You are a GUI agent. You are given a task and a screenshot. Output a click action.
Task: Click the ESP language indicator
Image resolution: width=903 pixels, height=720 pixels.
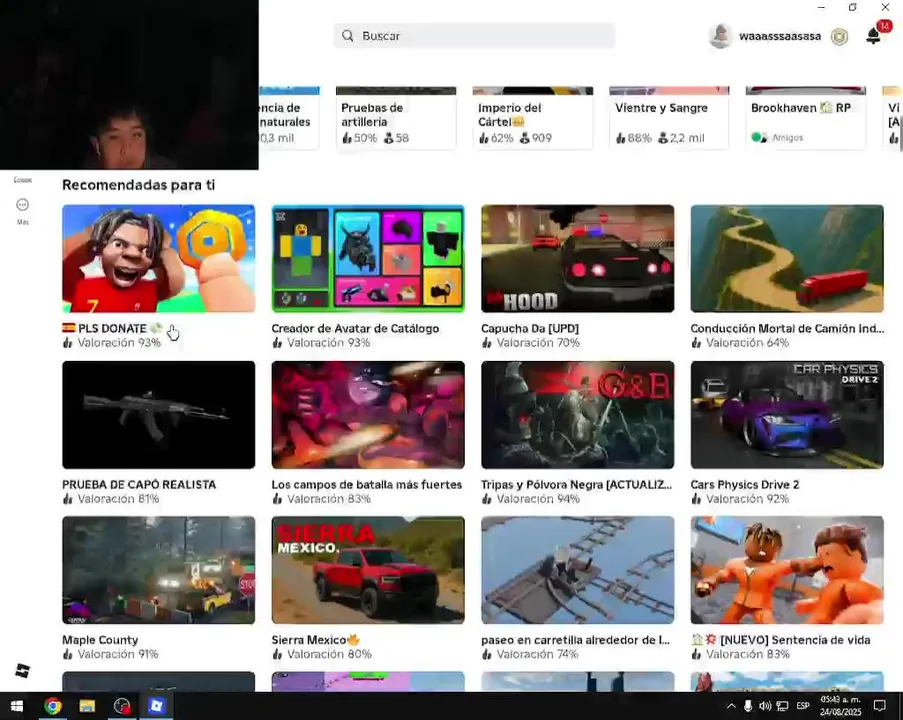tap(803, 706)
